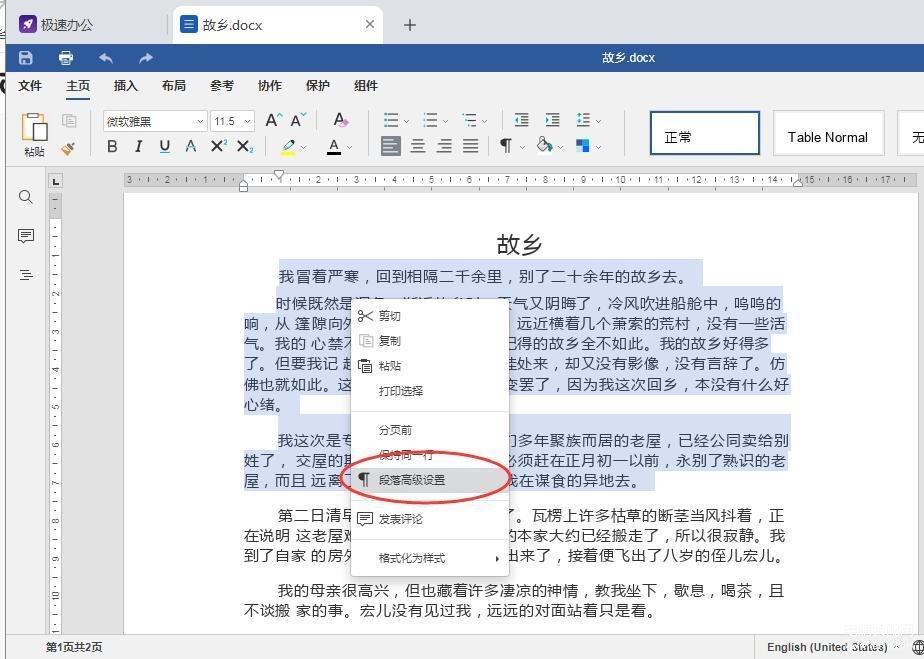Select the 正常 style
The height and width of the screenshot is (659, 924).
(x=705, y=133)
